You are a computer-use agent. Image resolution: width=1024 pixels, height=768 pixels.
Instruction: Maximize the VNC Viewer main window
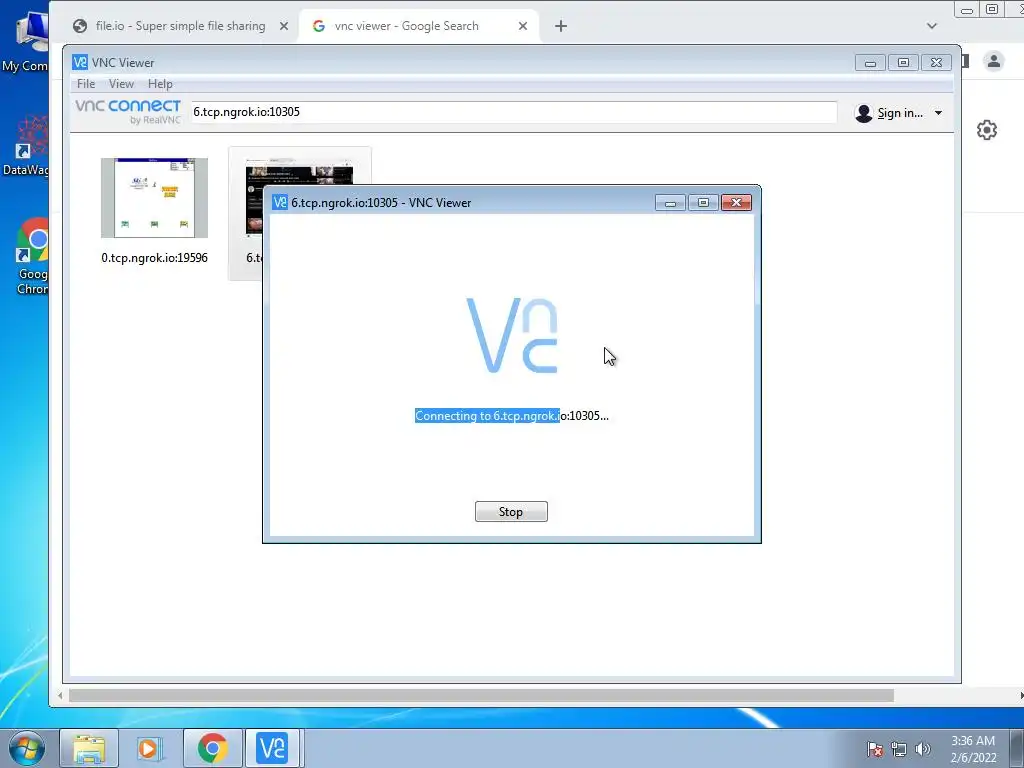point(903,63)
